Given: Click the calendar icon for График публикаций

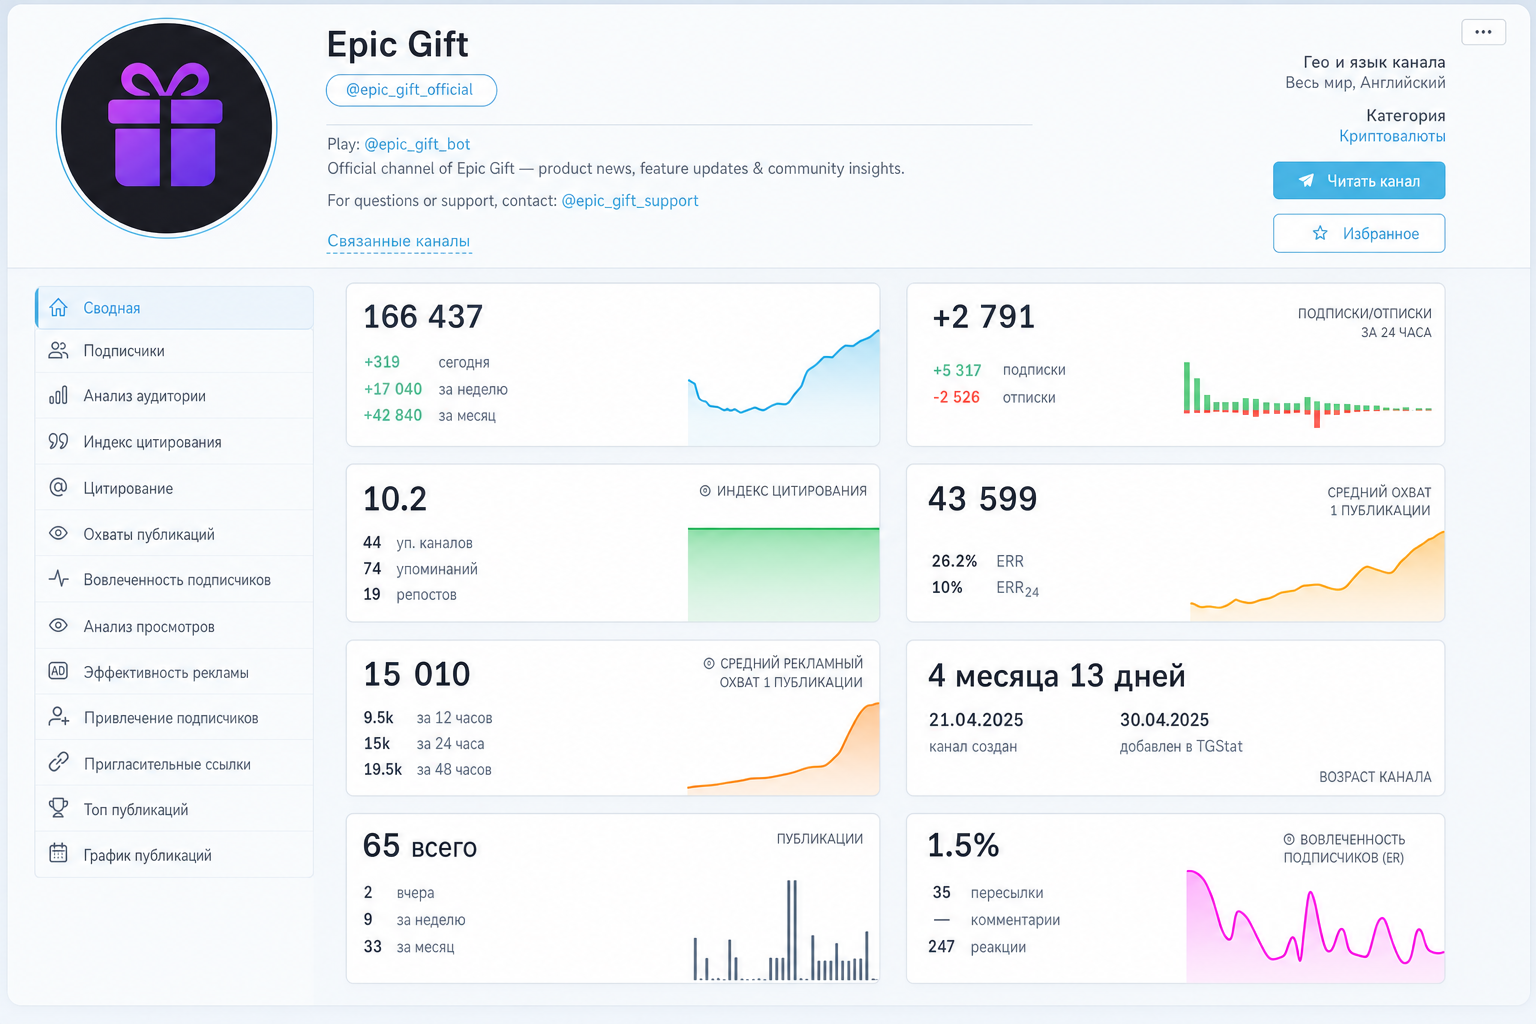Looking at the screenshot, I should click(58, 855).
